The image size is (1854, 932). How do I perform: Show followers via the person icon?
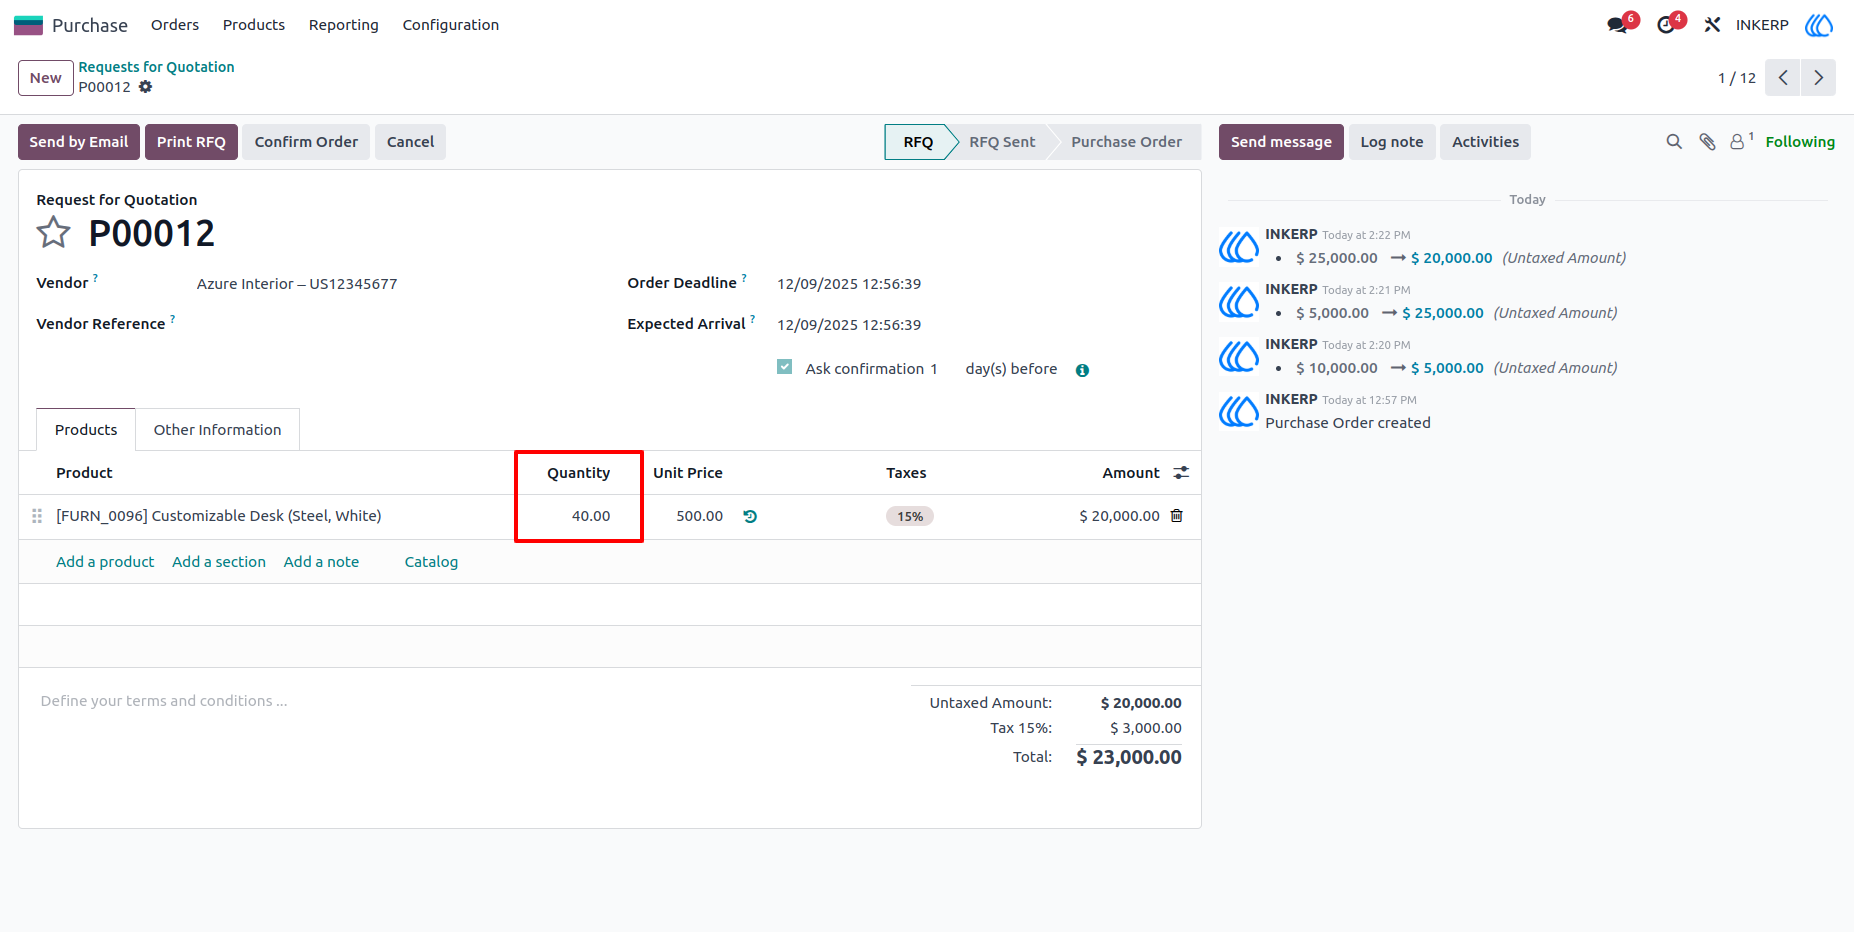click(1741, 142)
